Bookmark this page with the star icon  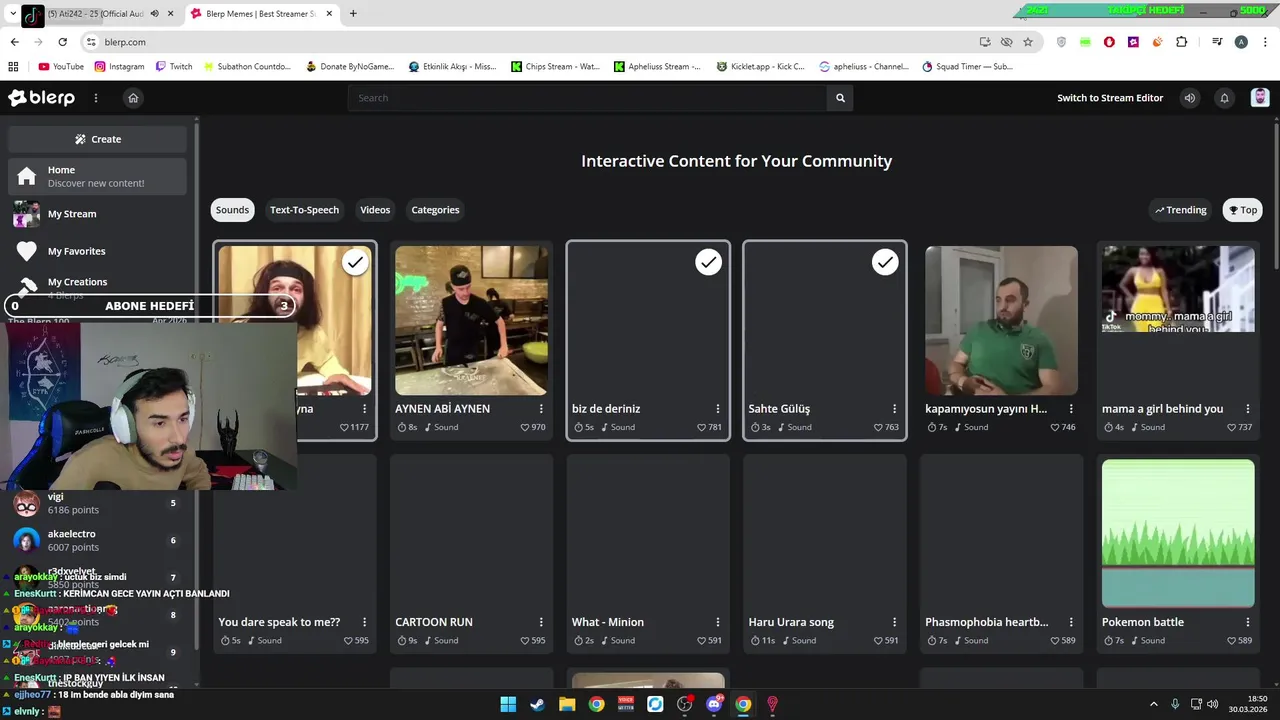[x=1027, y=42]
